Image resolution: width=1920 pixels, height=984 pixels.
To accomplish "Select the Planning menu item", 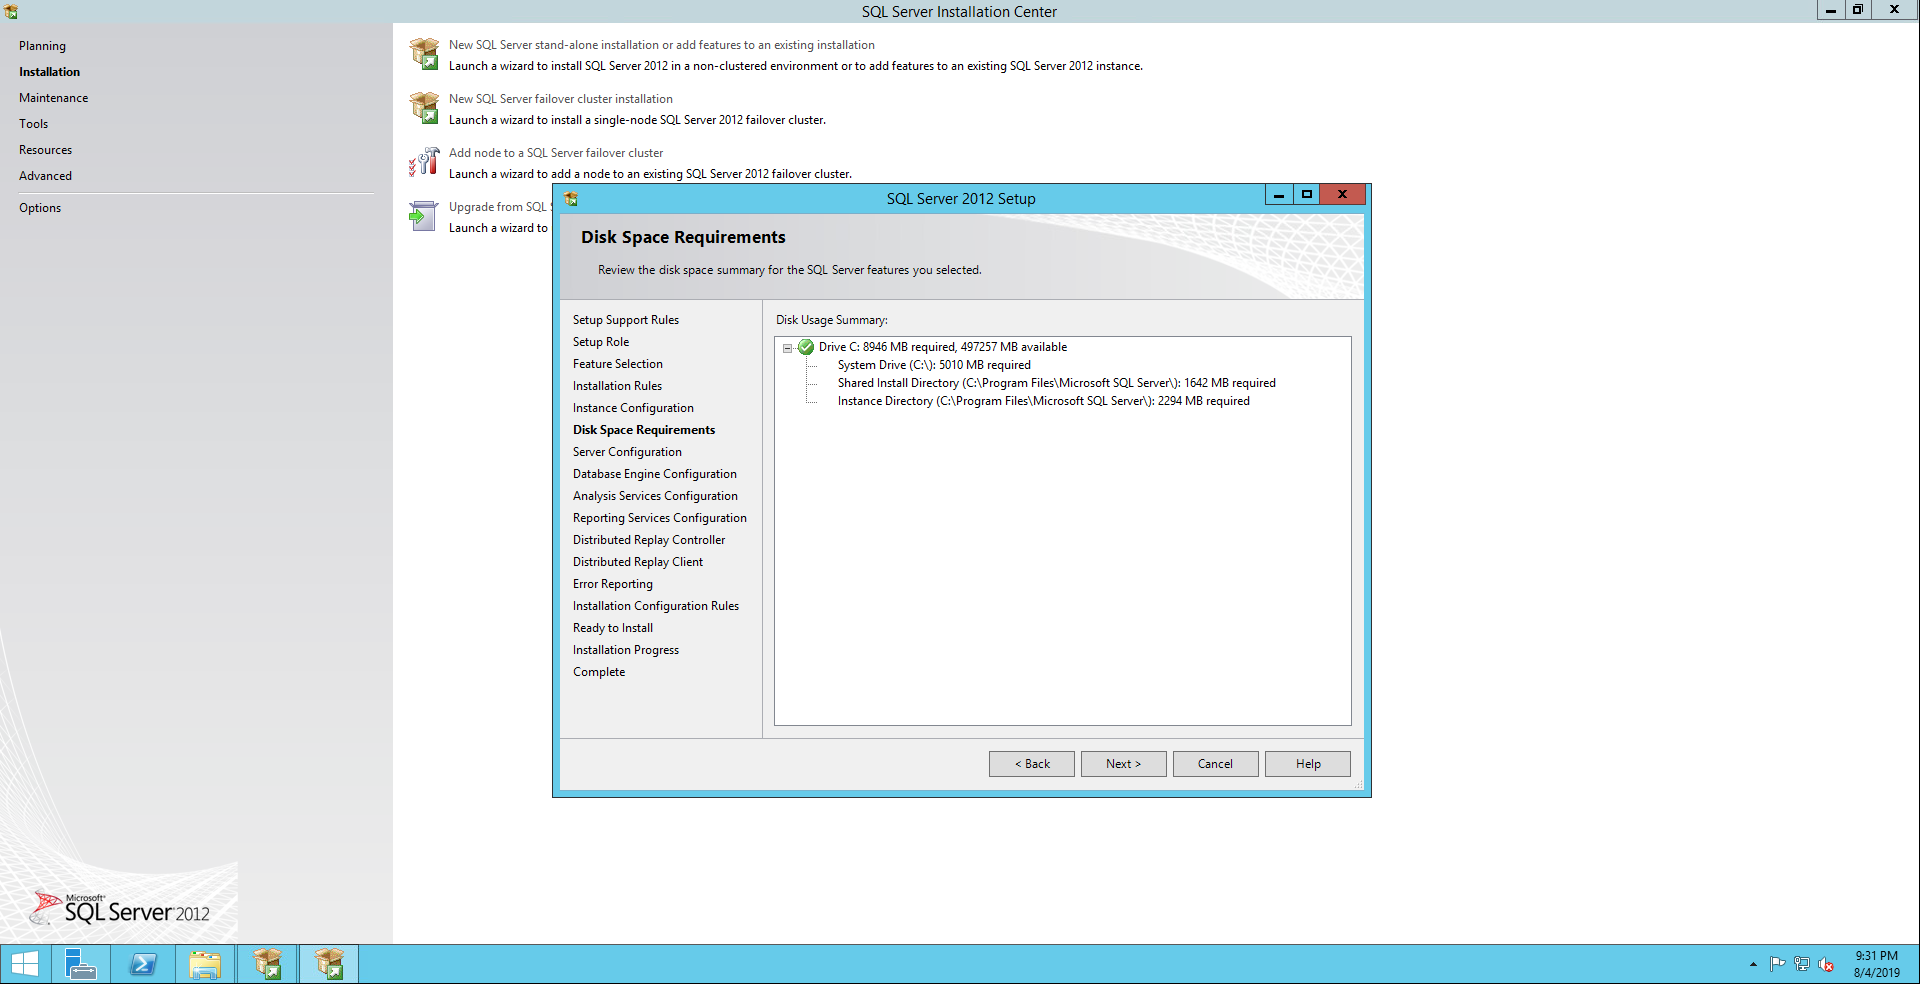I will 42,46.
